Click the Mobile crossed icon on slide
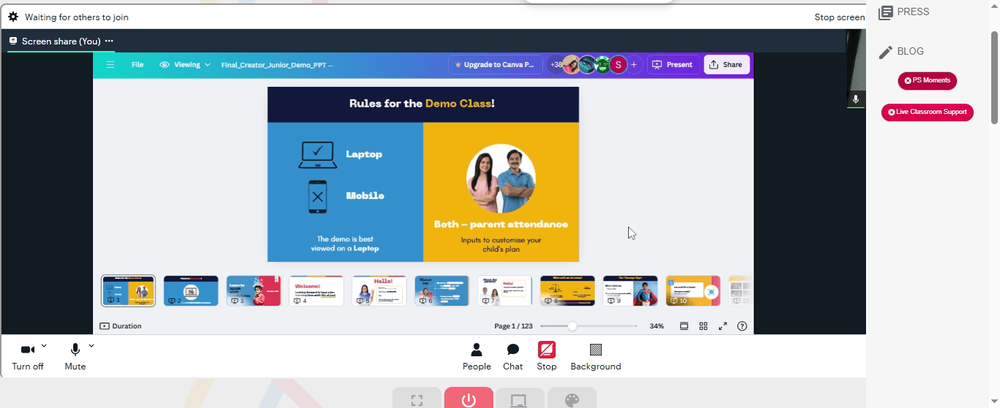 [x=318, y=197]
